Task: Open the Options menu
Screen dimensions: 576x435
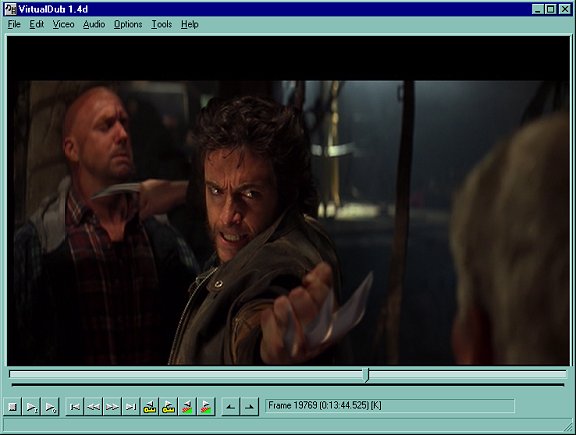Action: [128, 24]
